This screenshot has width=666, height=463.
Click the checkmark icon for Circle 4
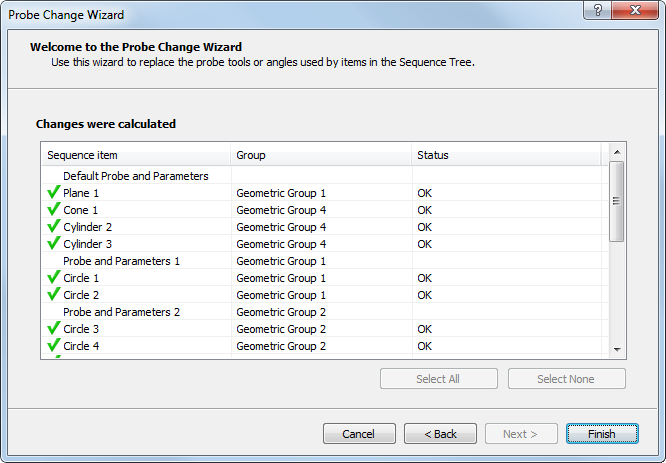(x=53, y=346)
